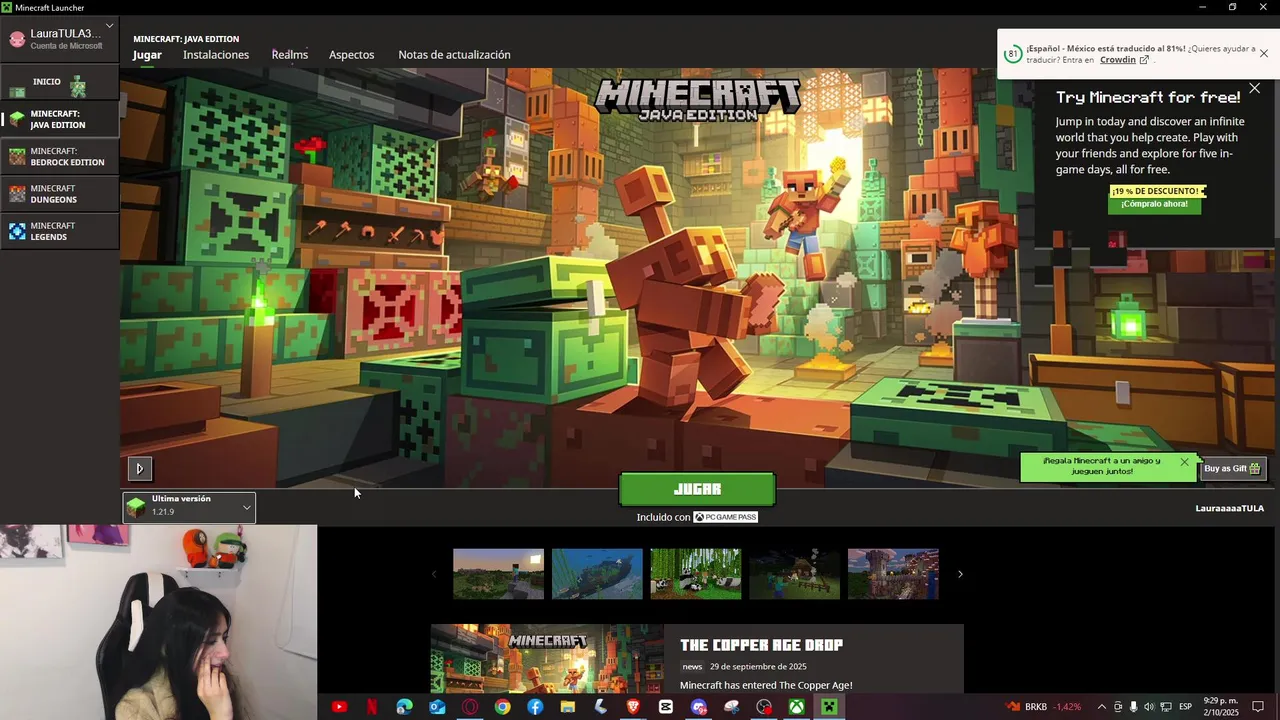Click the account avatar icon
This screenshot has height=720, width=1280.
[17, 39]
